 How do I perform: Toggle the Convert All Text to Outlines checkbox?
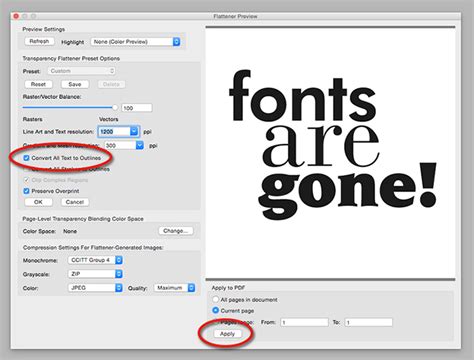click(x=26, y=158)
